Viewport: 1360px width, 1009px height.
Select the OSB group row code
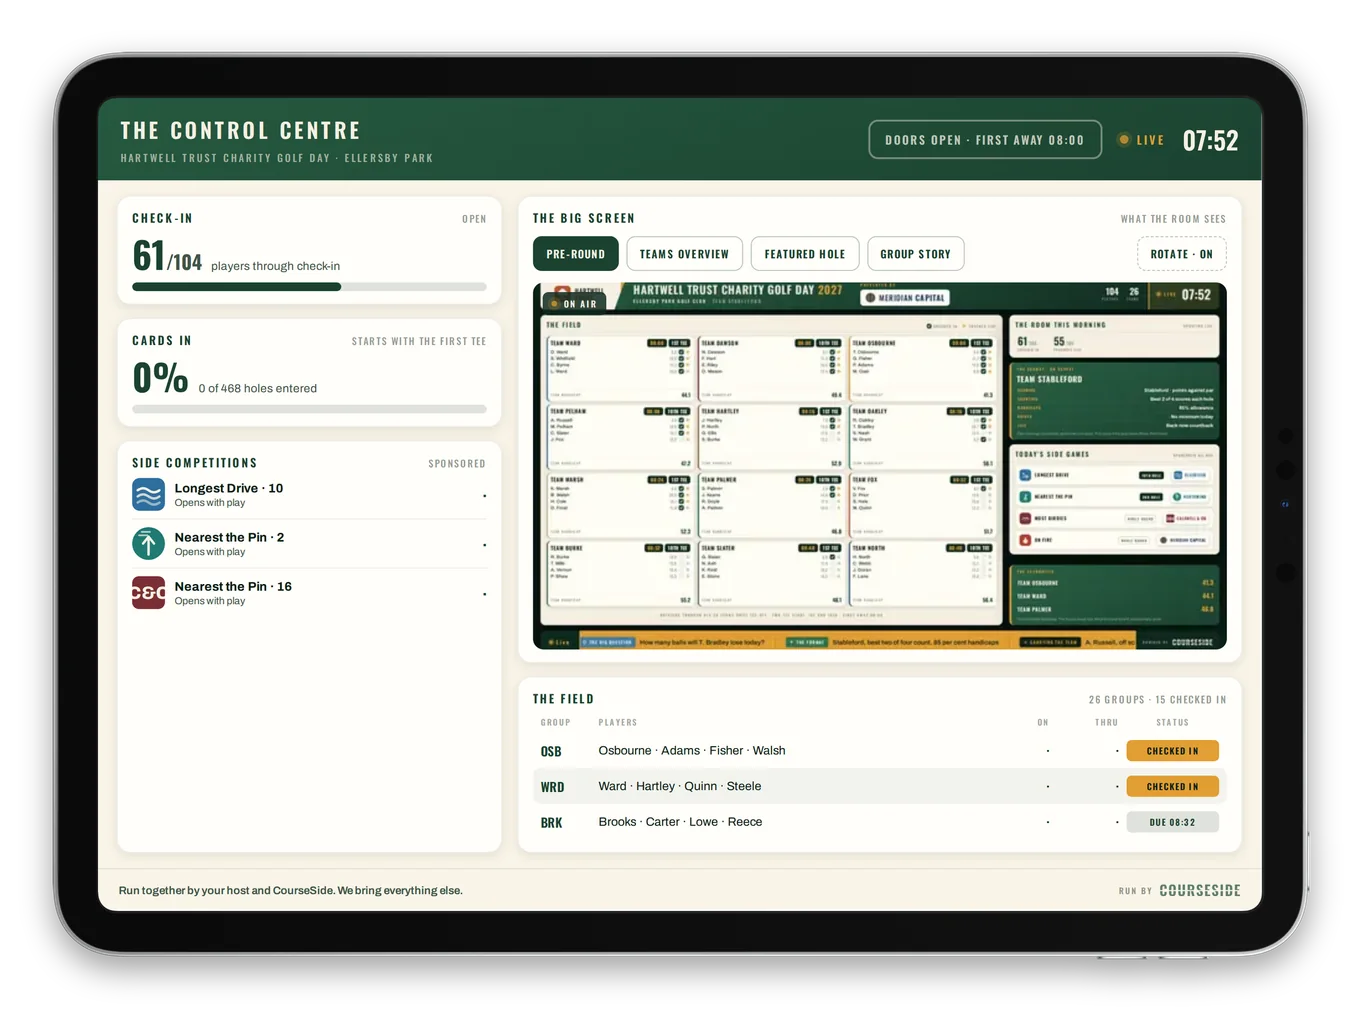[551, 752]
